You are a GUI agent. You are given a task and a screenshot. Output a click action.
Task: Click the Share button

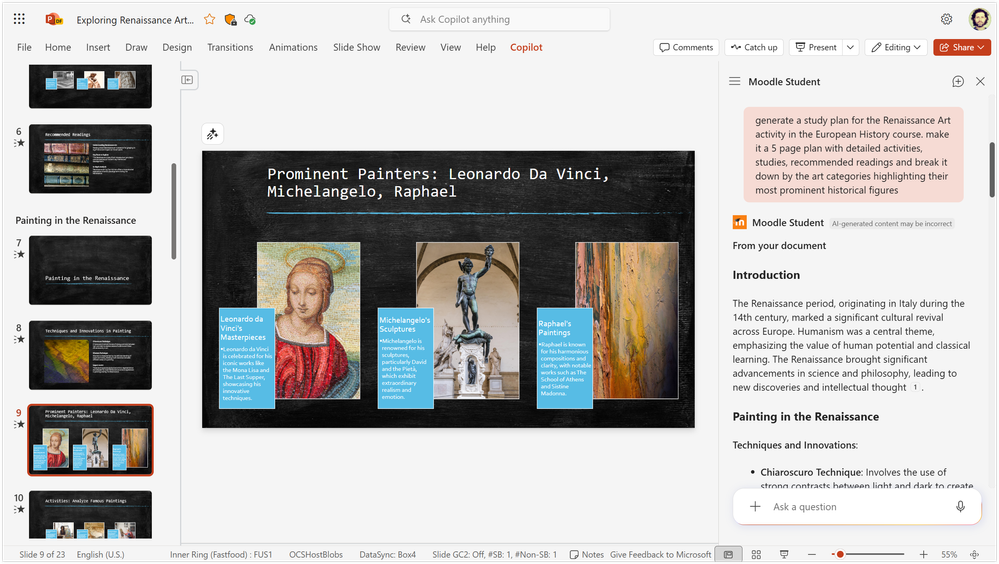[962, 47]
